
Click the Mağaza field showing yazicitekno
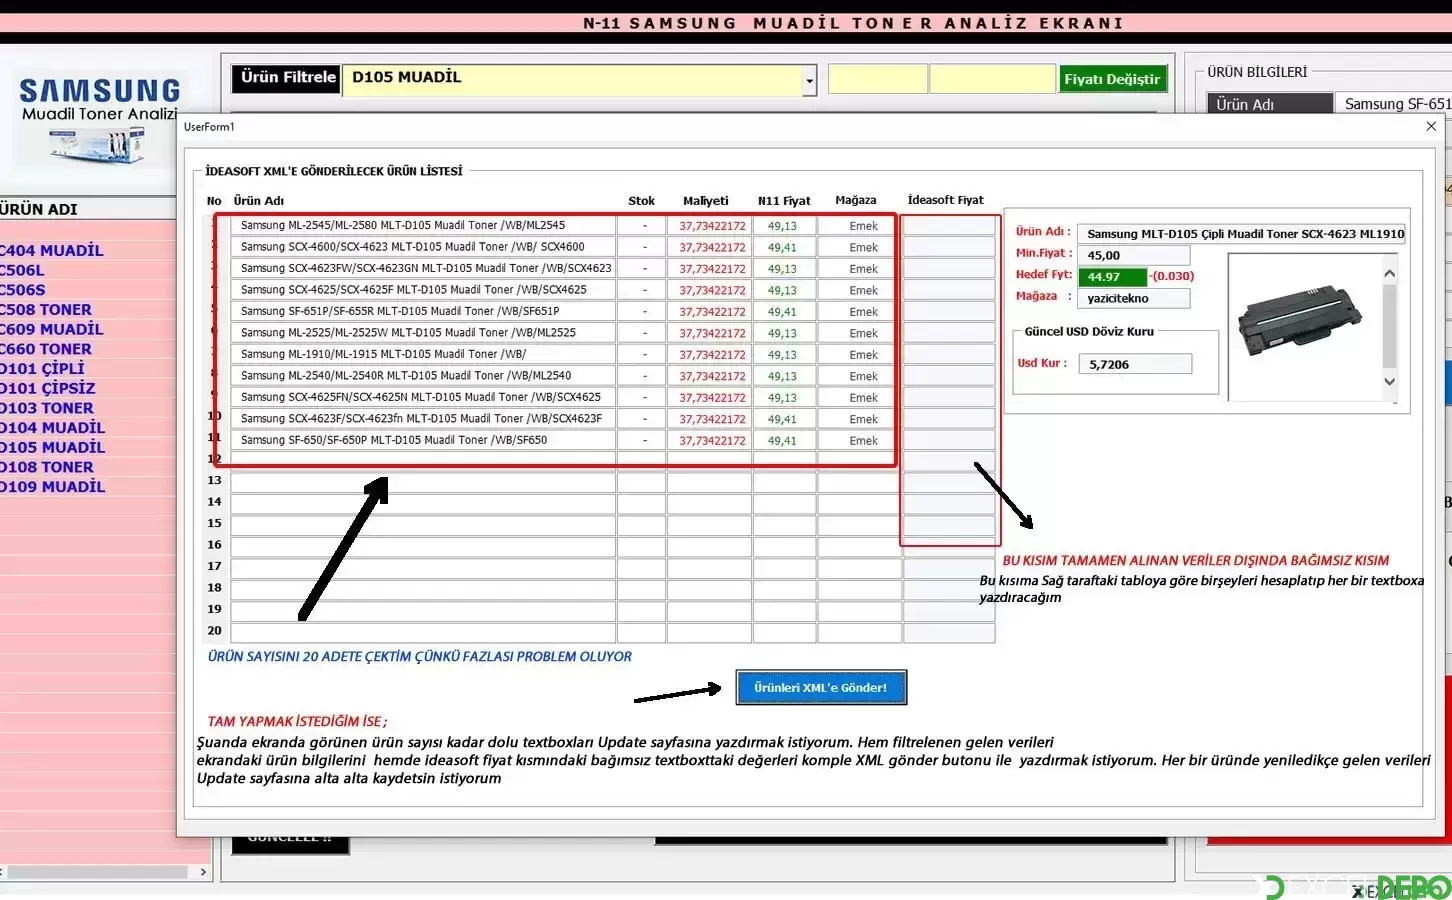click(x=1134, y=298)
